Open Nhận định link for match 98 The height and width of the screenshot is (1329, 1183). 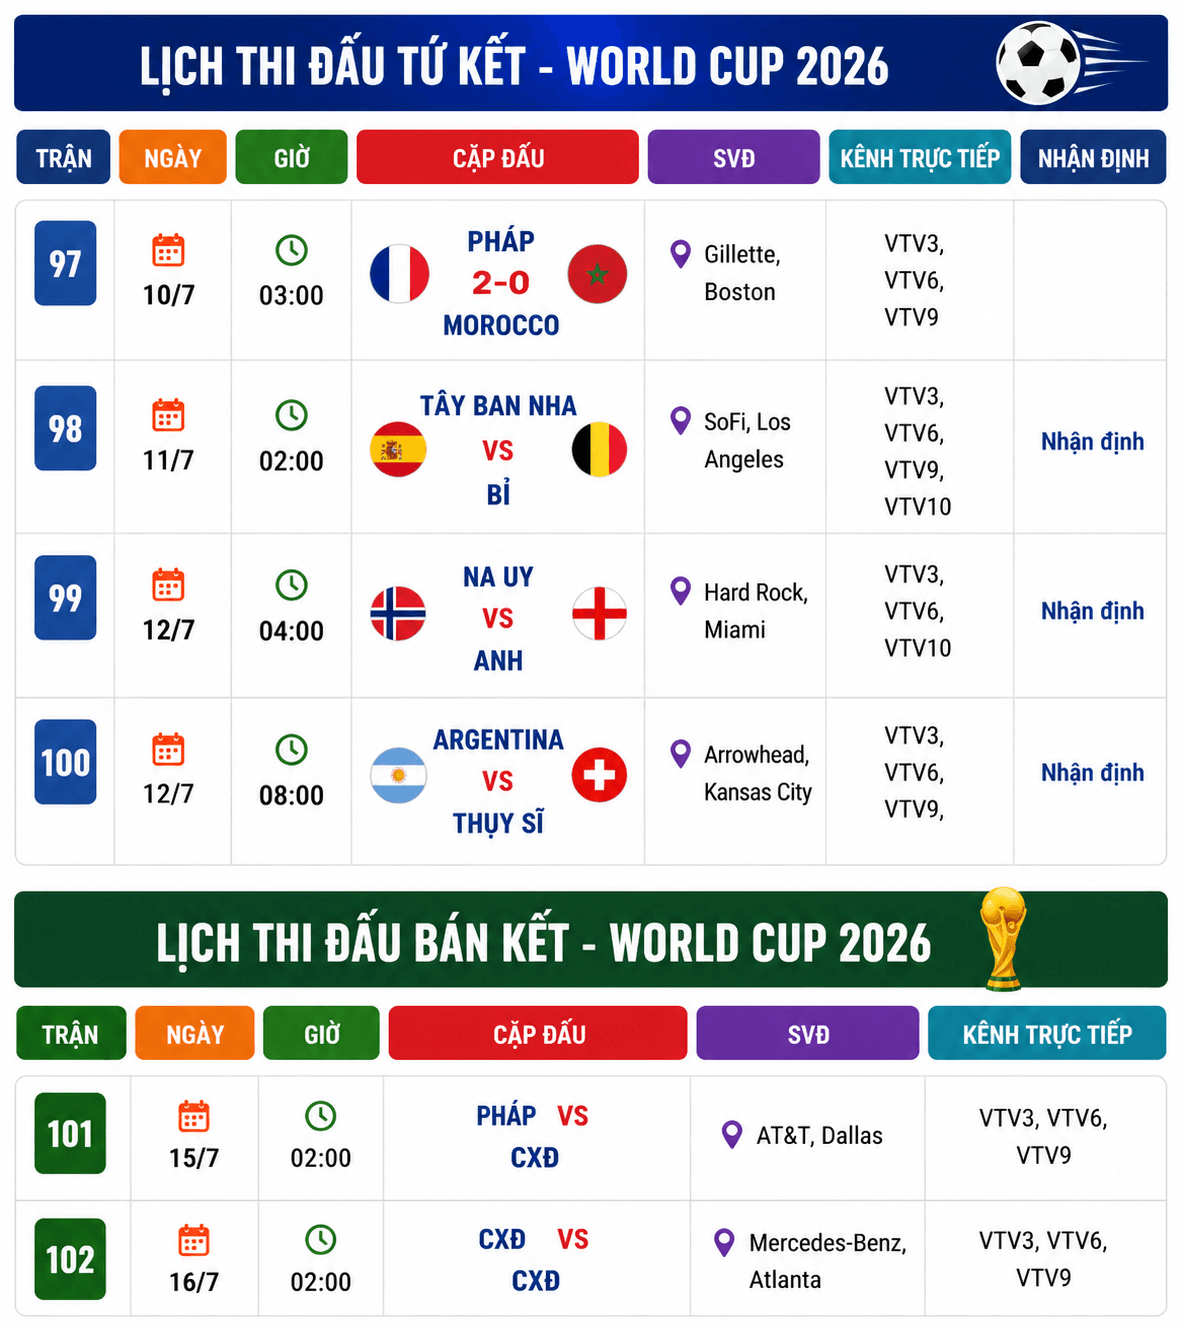(x=1092, y=442)
